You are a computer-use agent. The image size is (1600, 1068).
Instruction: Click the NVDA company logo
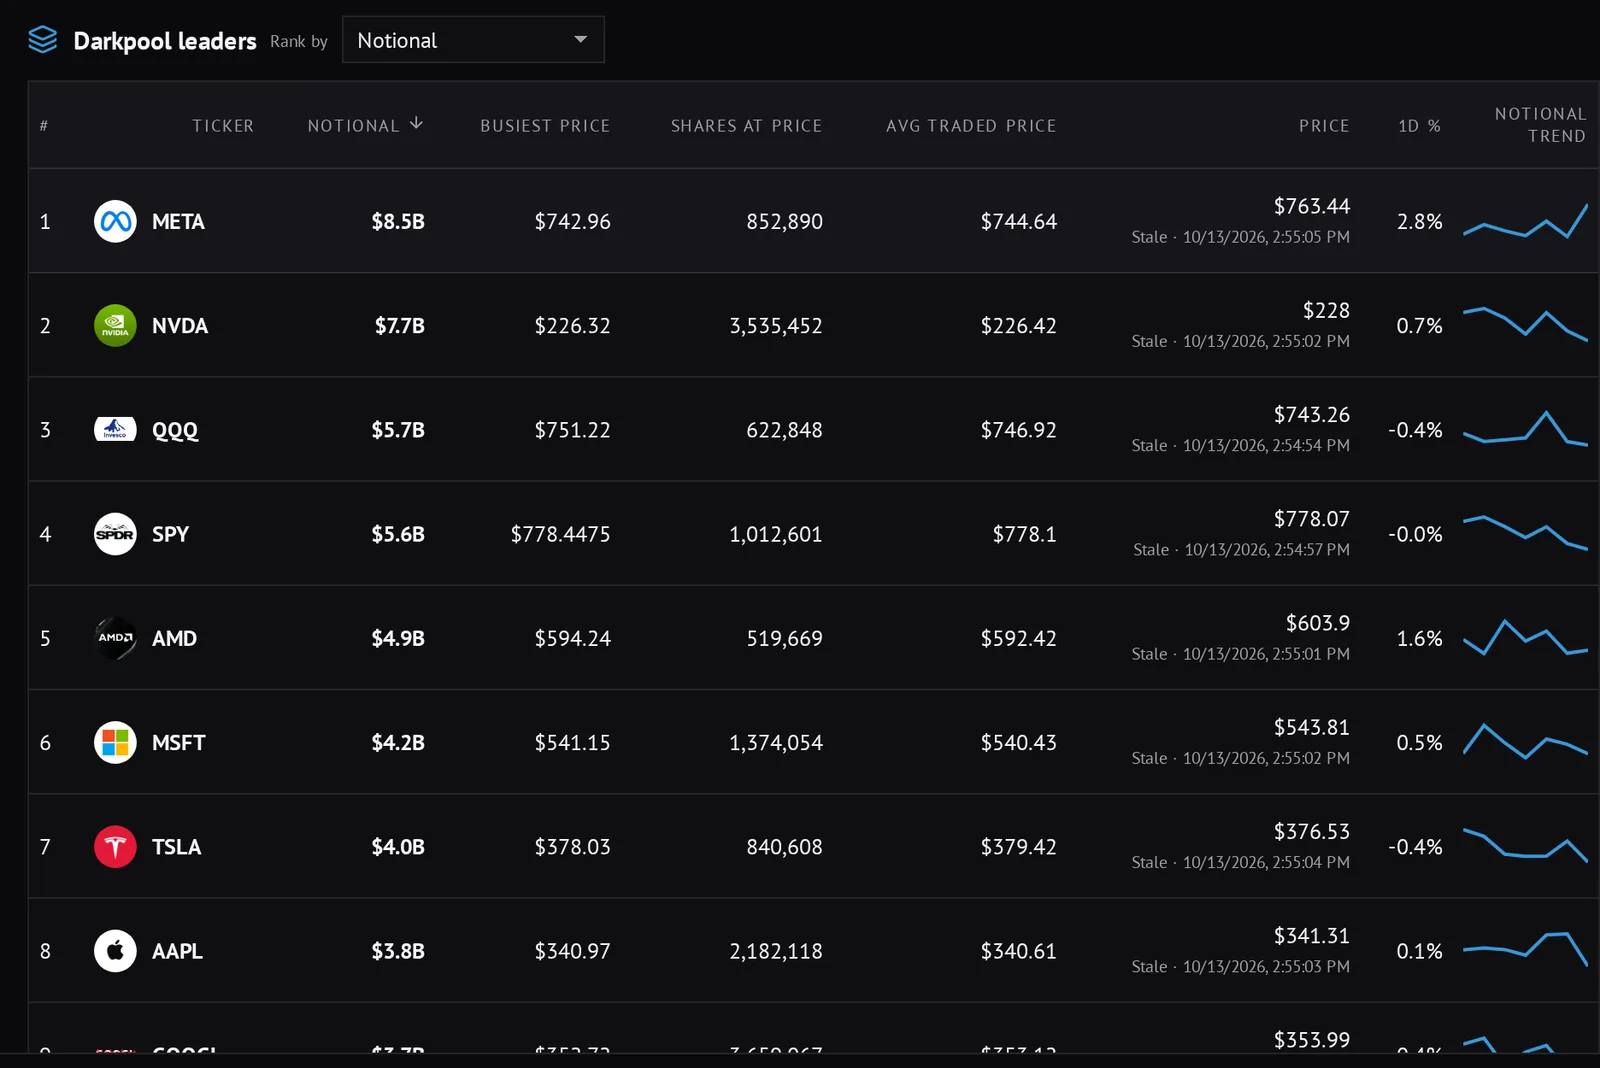pyautogui.click(x=115, y=325)
